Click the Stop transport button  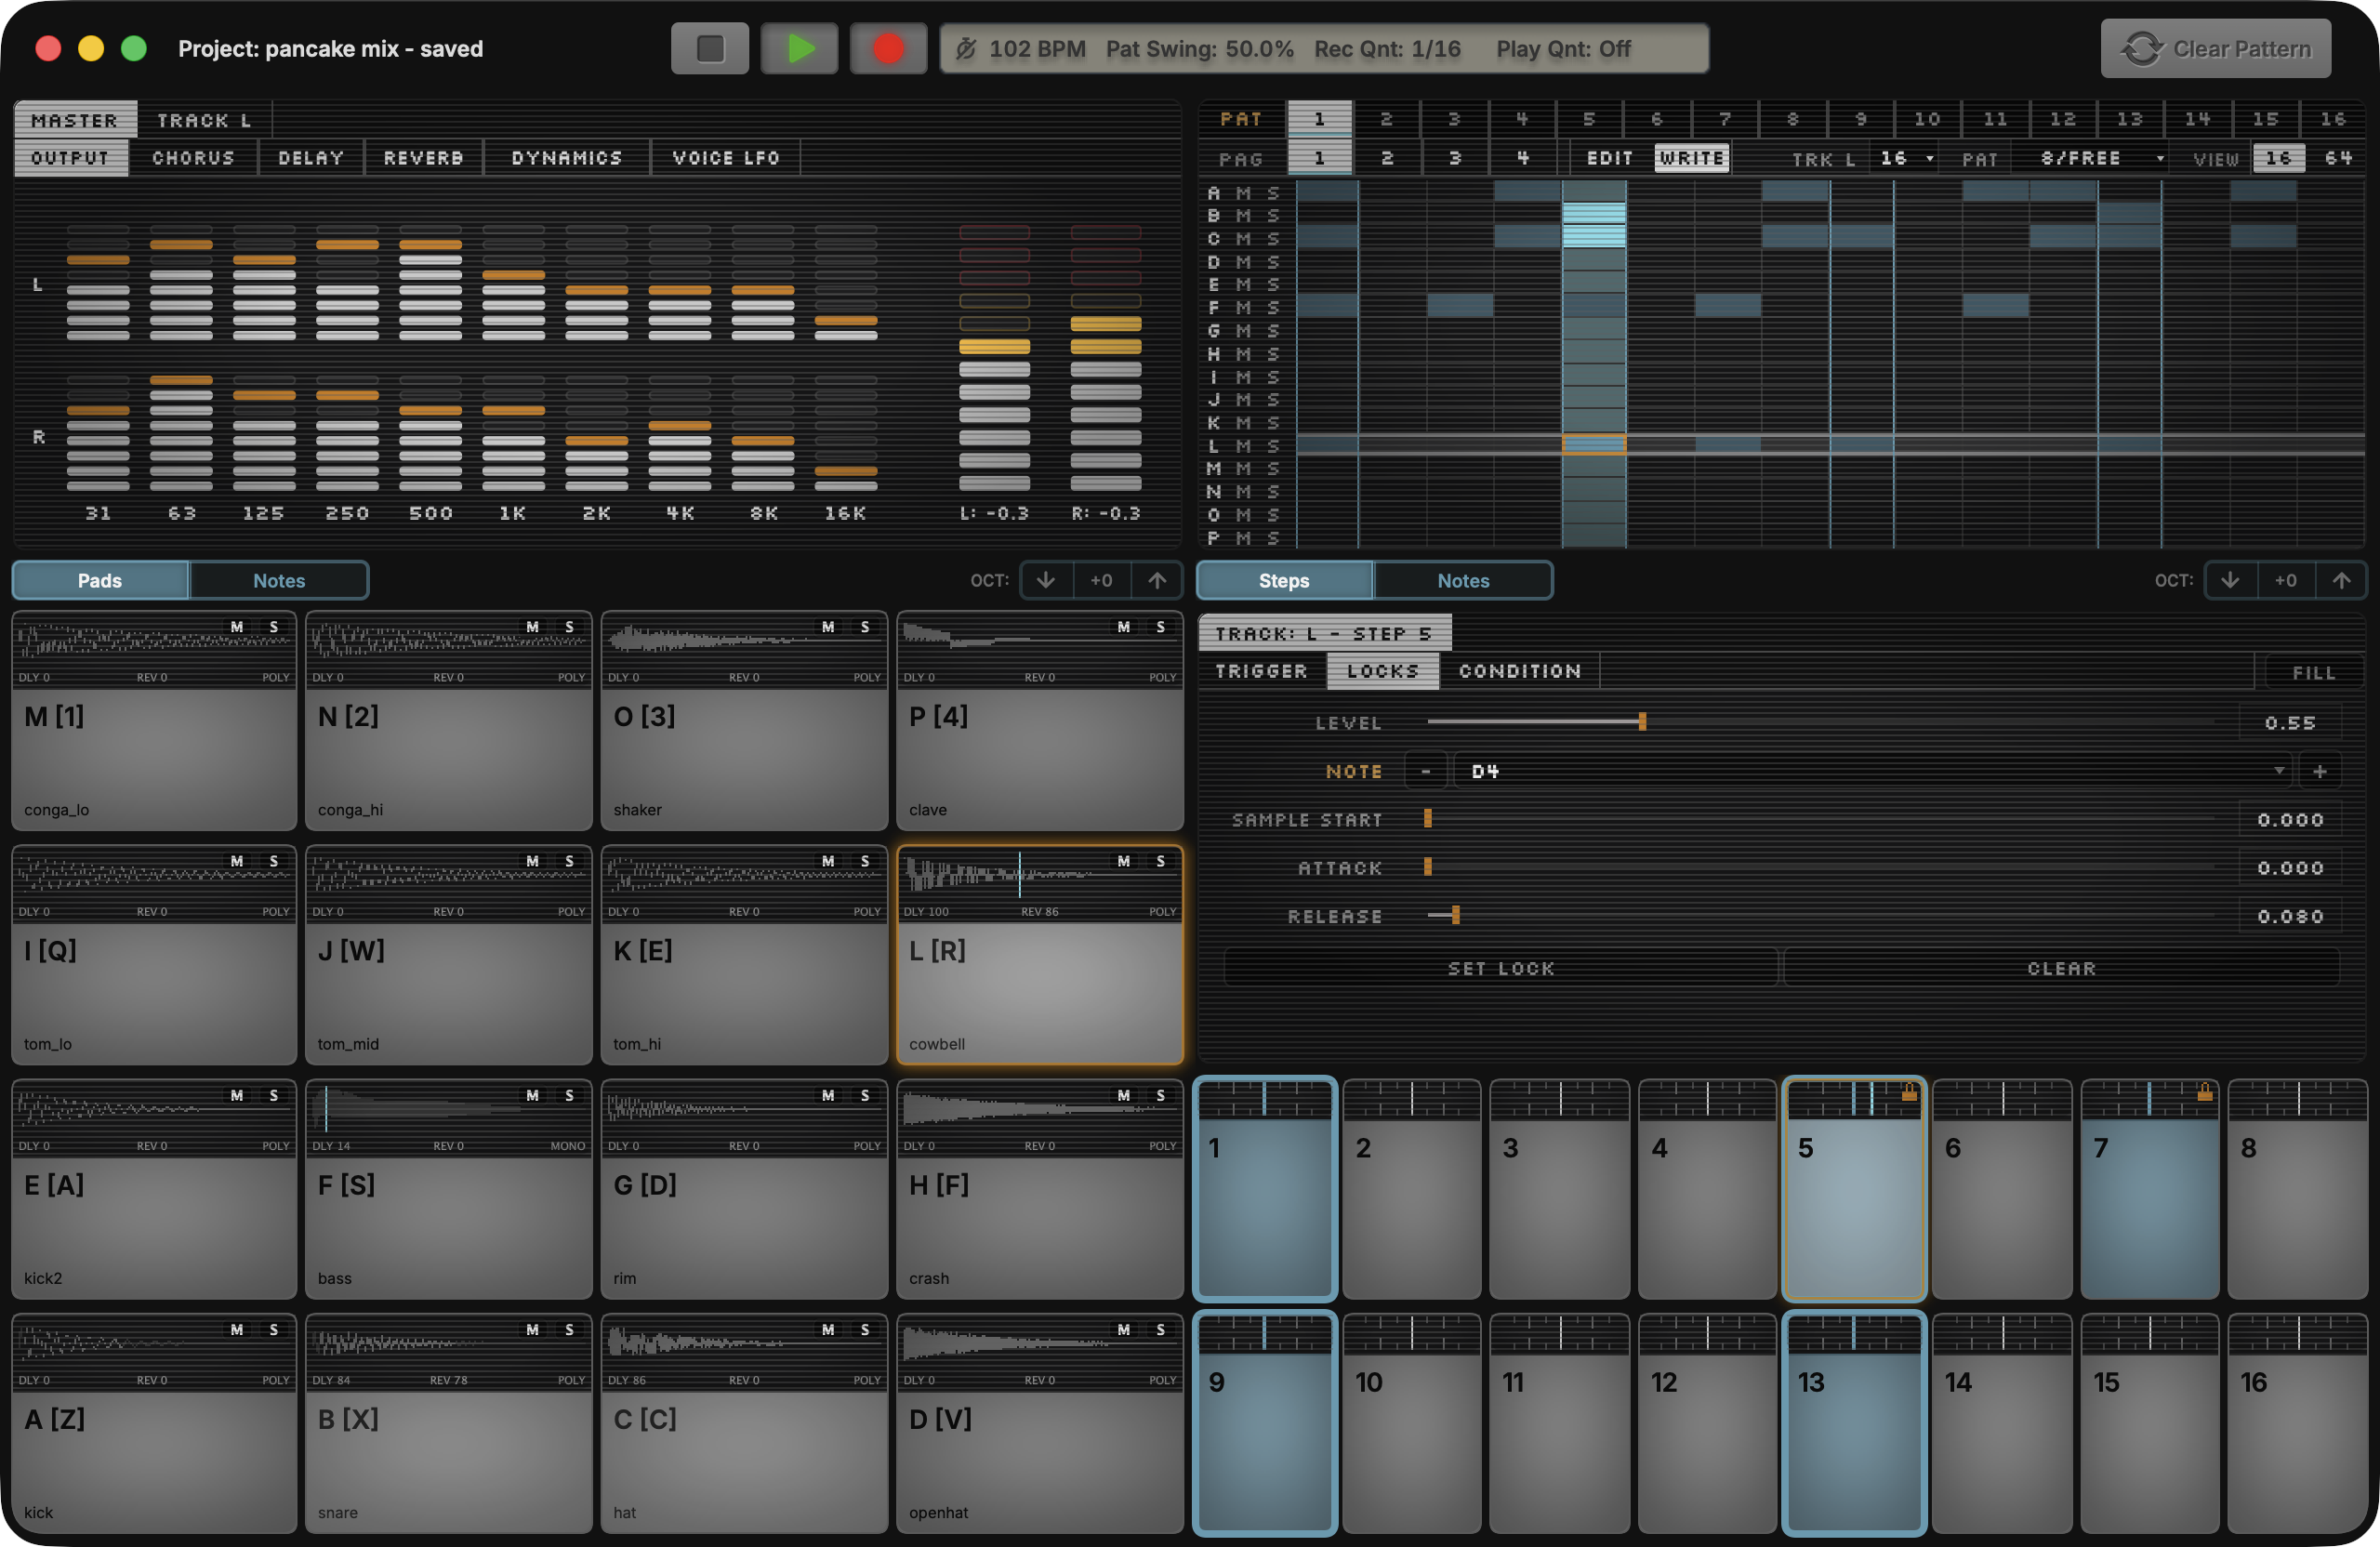point(709,49)
